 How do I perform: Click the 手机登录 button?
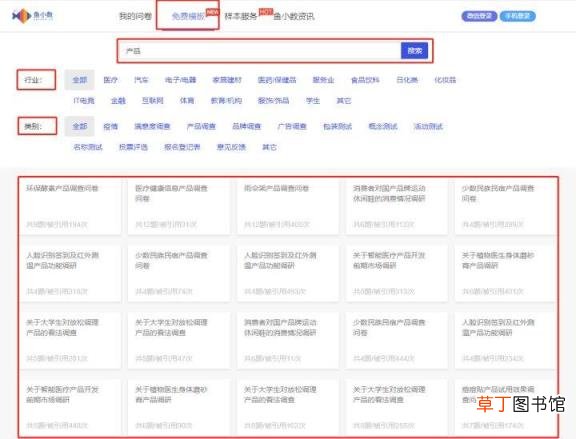point(518,16)
